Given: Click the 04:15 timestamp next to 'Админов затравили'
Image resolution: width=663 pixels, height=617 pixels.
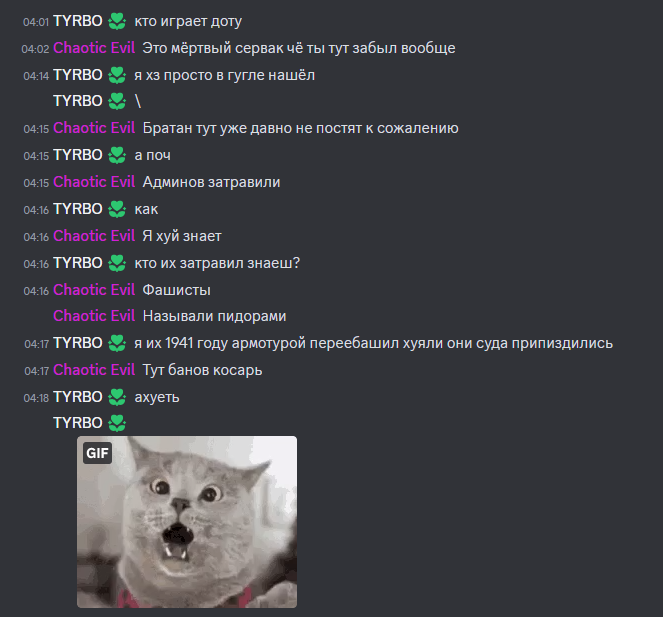Looking at the screenshot, I should click(x=36, y=183).
